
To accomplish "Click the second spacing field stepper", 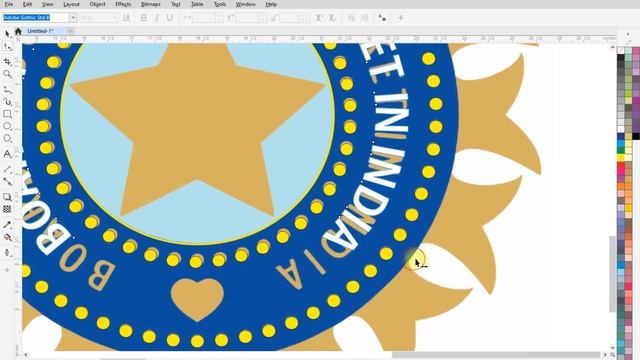I will 263,18.
